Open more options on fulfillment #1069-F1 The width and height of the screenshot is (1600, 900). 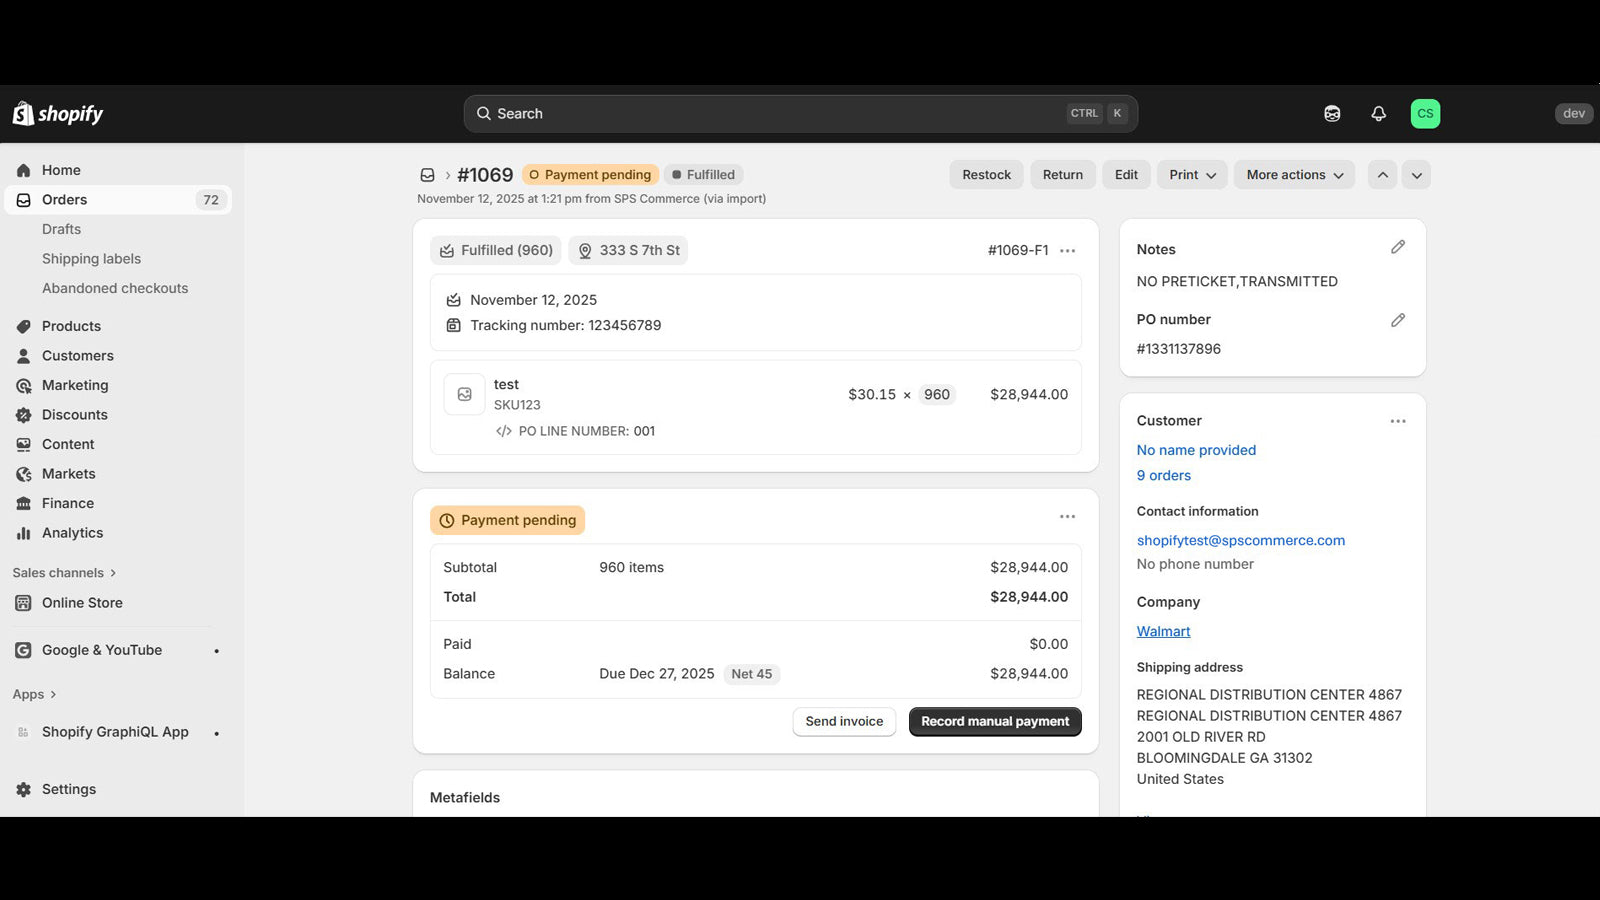click(1067, 250)
